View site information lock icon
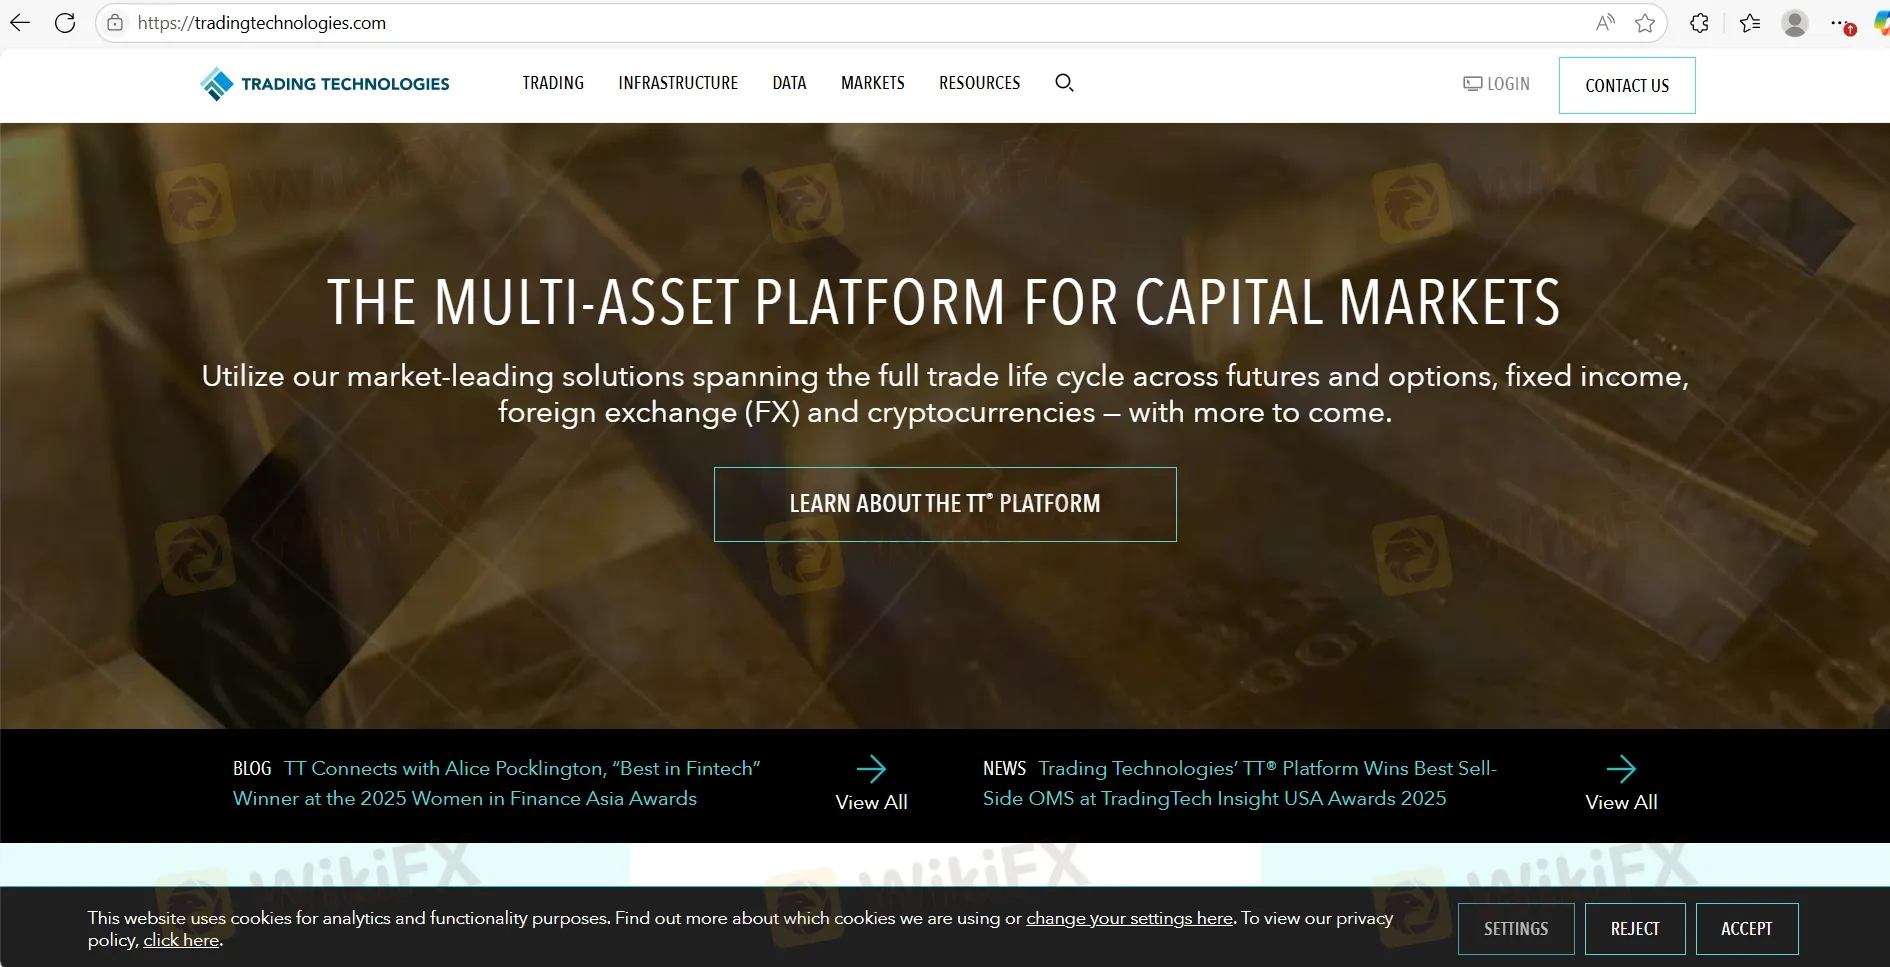1890x967 pixels. pyautogui.click(x=115, y=22)
